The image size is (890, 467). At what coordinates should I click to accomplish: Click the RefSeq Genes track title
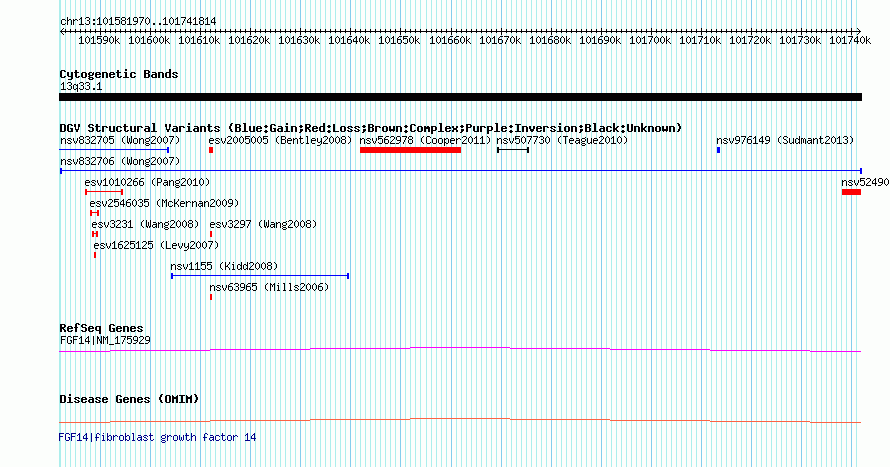click(x=101, y=328)
